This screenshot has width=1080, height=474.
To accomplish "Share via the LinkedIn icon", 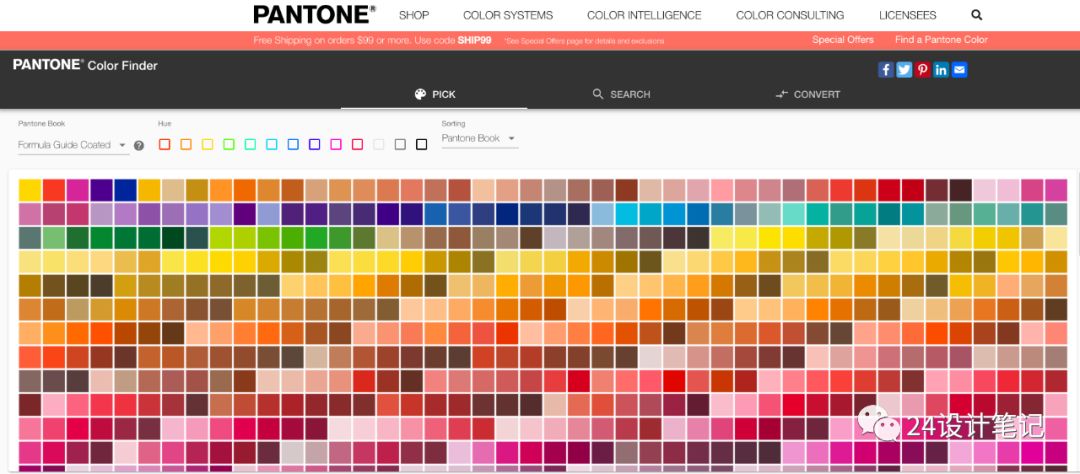I will pos(941,69).
